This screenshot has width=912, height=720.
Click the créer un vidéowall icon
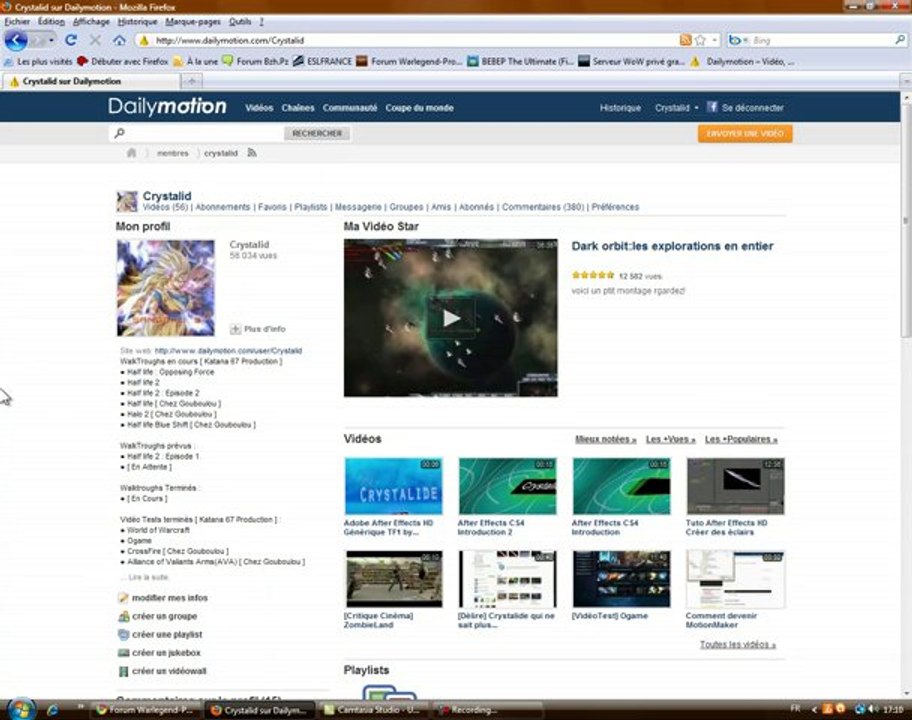(123, 671)
